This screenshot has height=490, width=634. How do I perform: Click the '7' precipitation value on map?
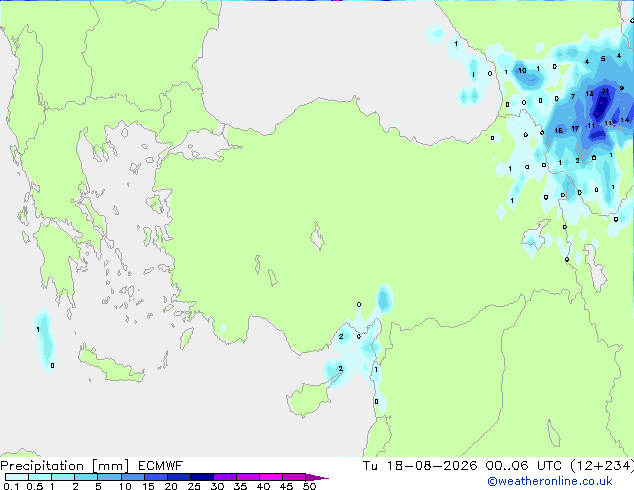point(573,97)
